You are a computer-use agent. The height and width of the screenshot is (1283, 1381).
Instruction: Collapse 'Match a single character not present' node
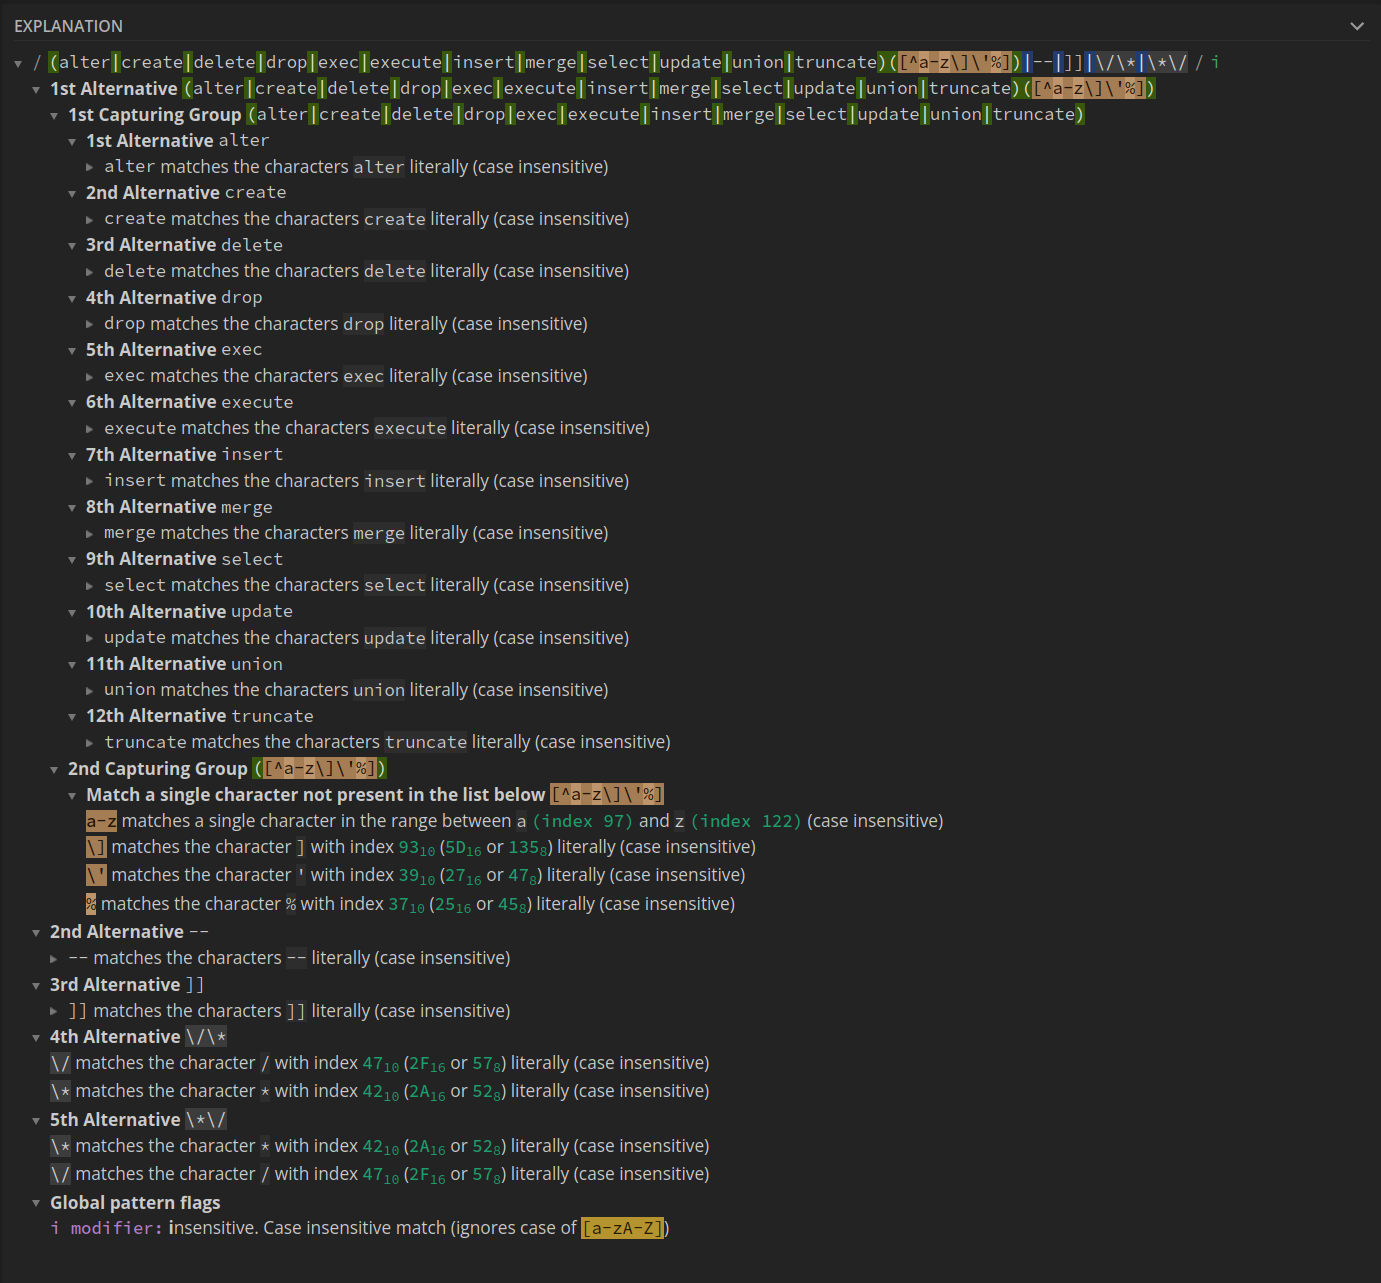[72, 795]
